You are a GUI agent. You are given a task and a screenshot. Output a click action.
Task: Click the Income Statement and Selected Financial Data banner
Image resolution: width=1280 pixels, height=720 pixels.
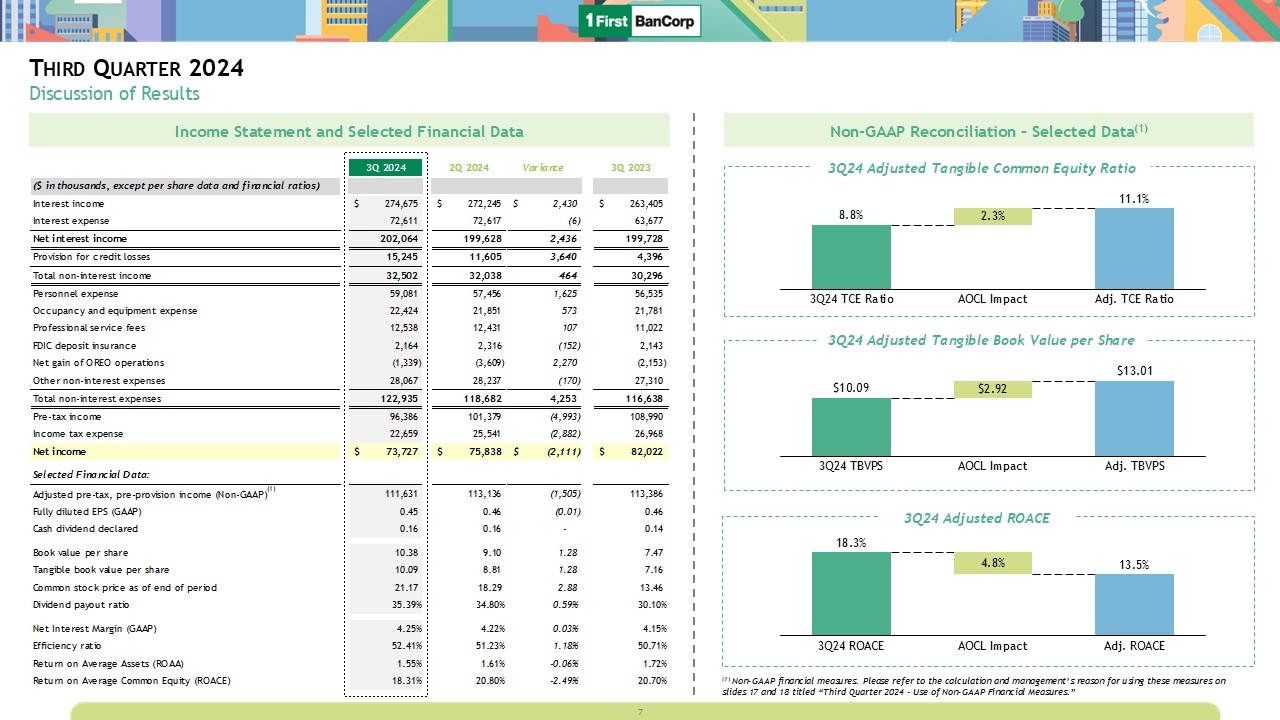tap(349, 131)
